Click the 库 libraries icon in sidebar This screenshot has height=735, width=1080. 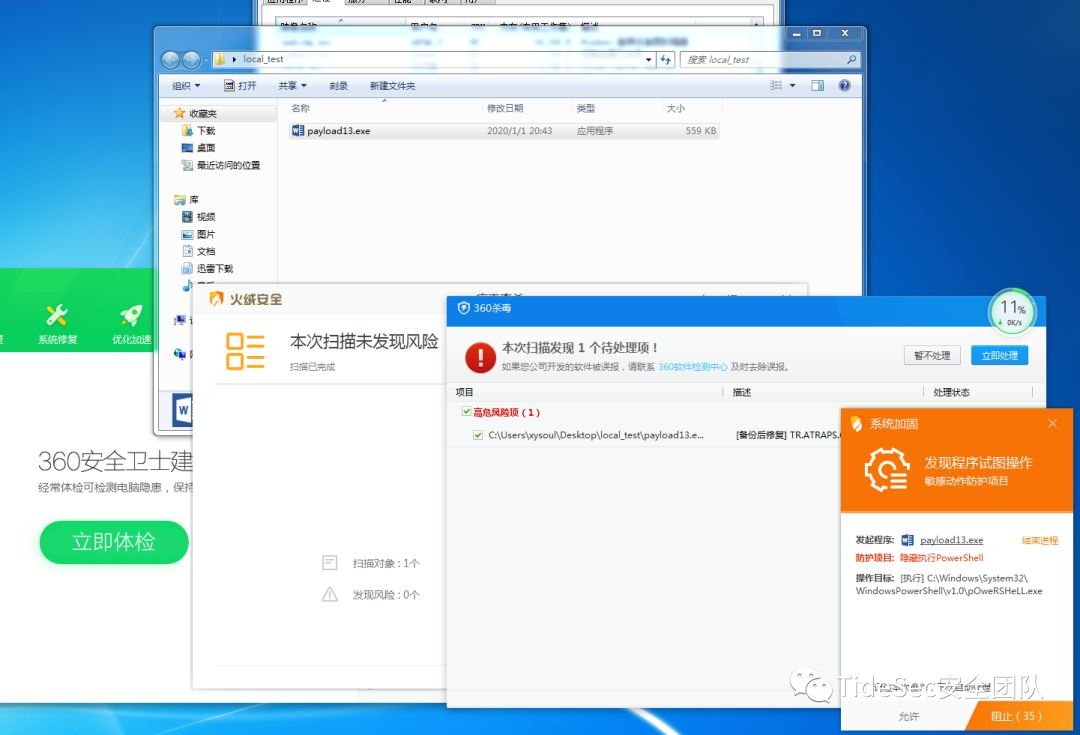(180, 199)
